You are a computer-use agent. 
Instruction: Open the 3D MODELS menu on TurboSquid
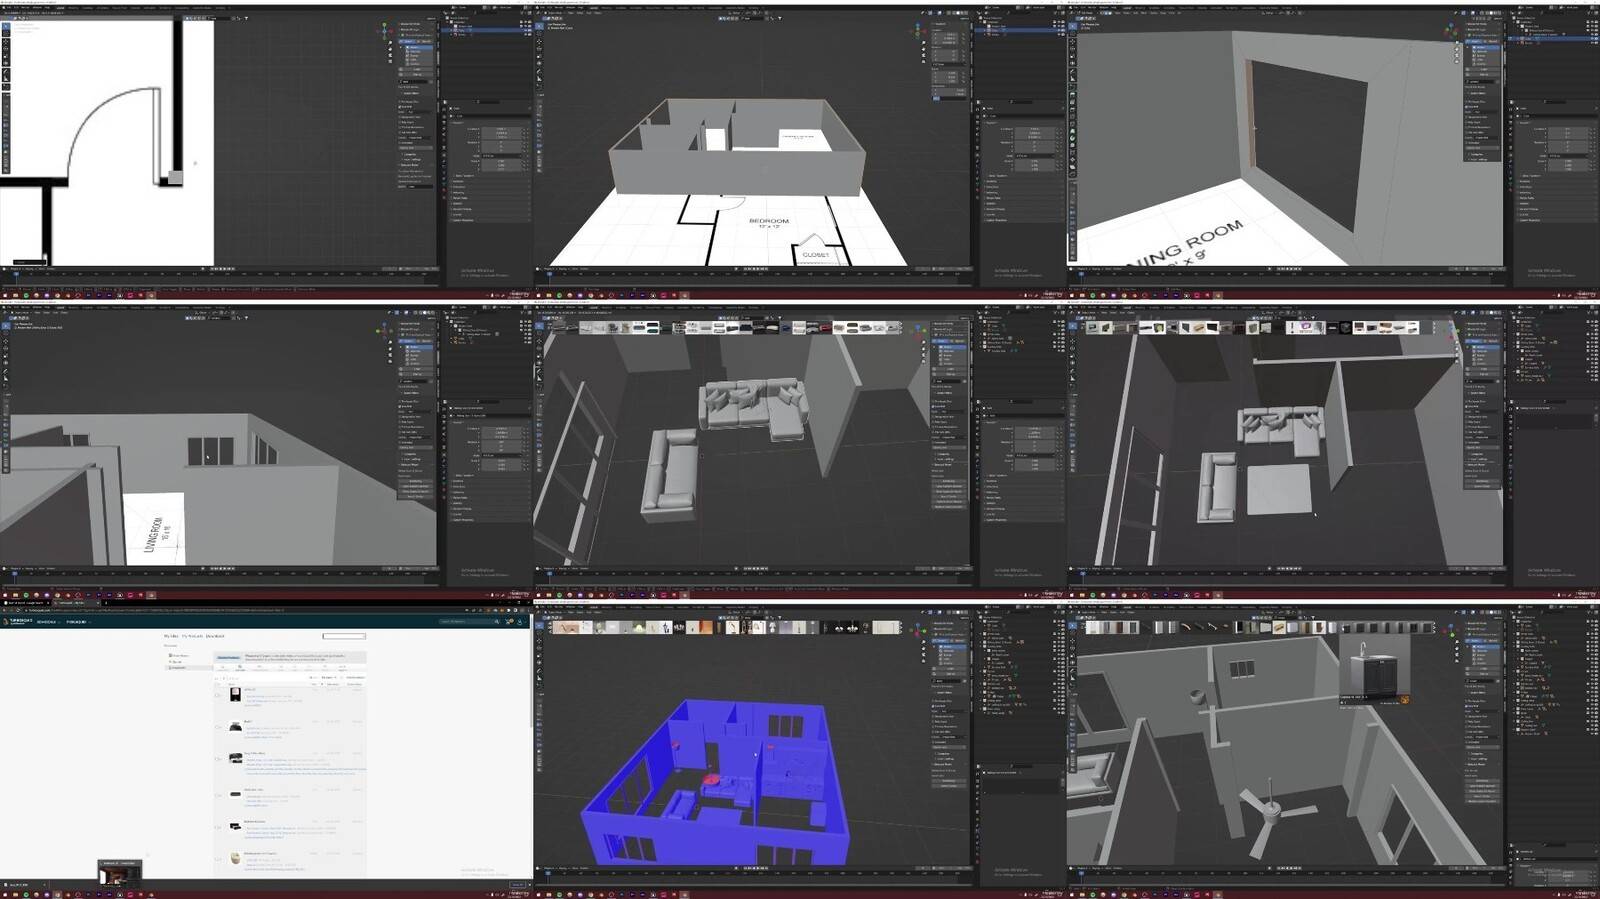coord(48,622)
